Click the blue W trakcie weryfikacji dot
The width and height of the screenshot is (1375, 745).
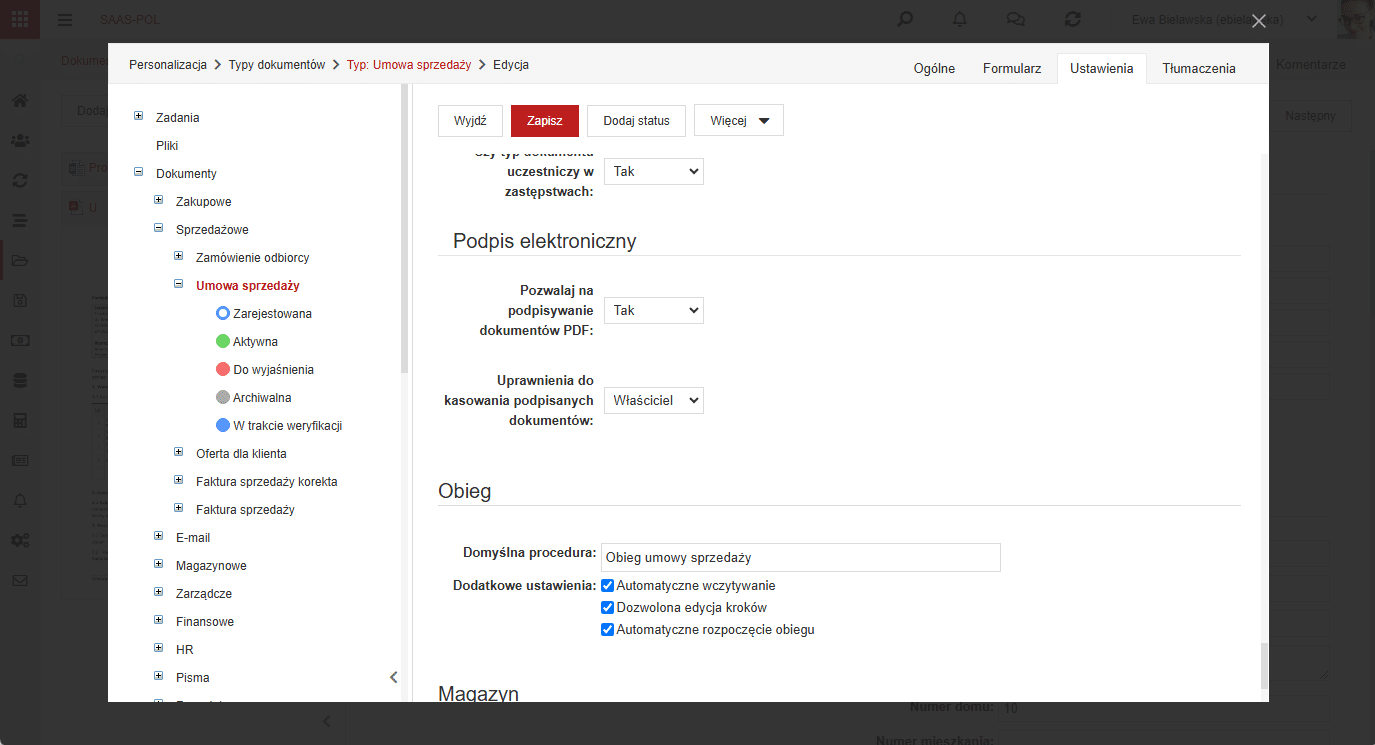(x=223, y=425)
